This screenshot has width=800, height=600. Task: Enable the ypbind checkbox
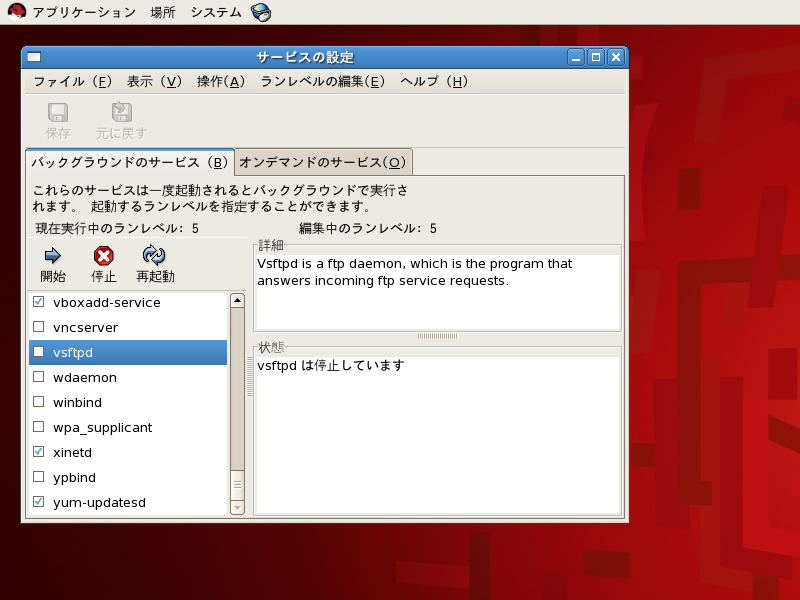38,477
